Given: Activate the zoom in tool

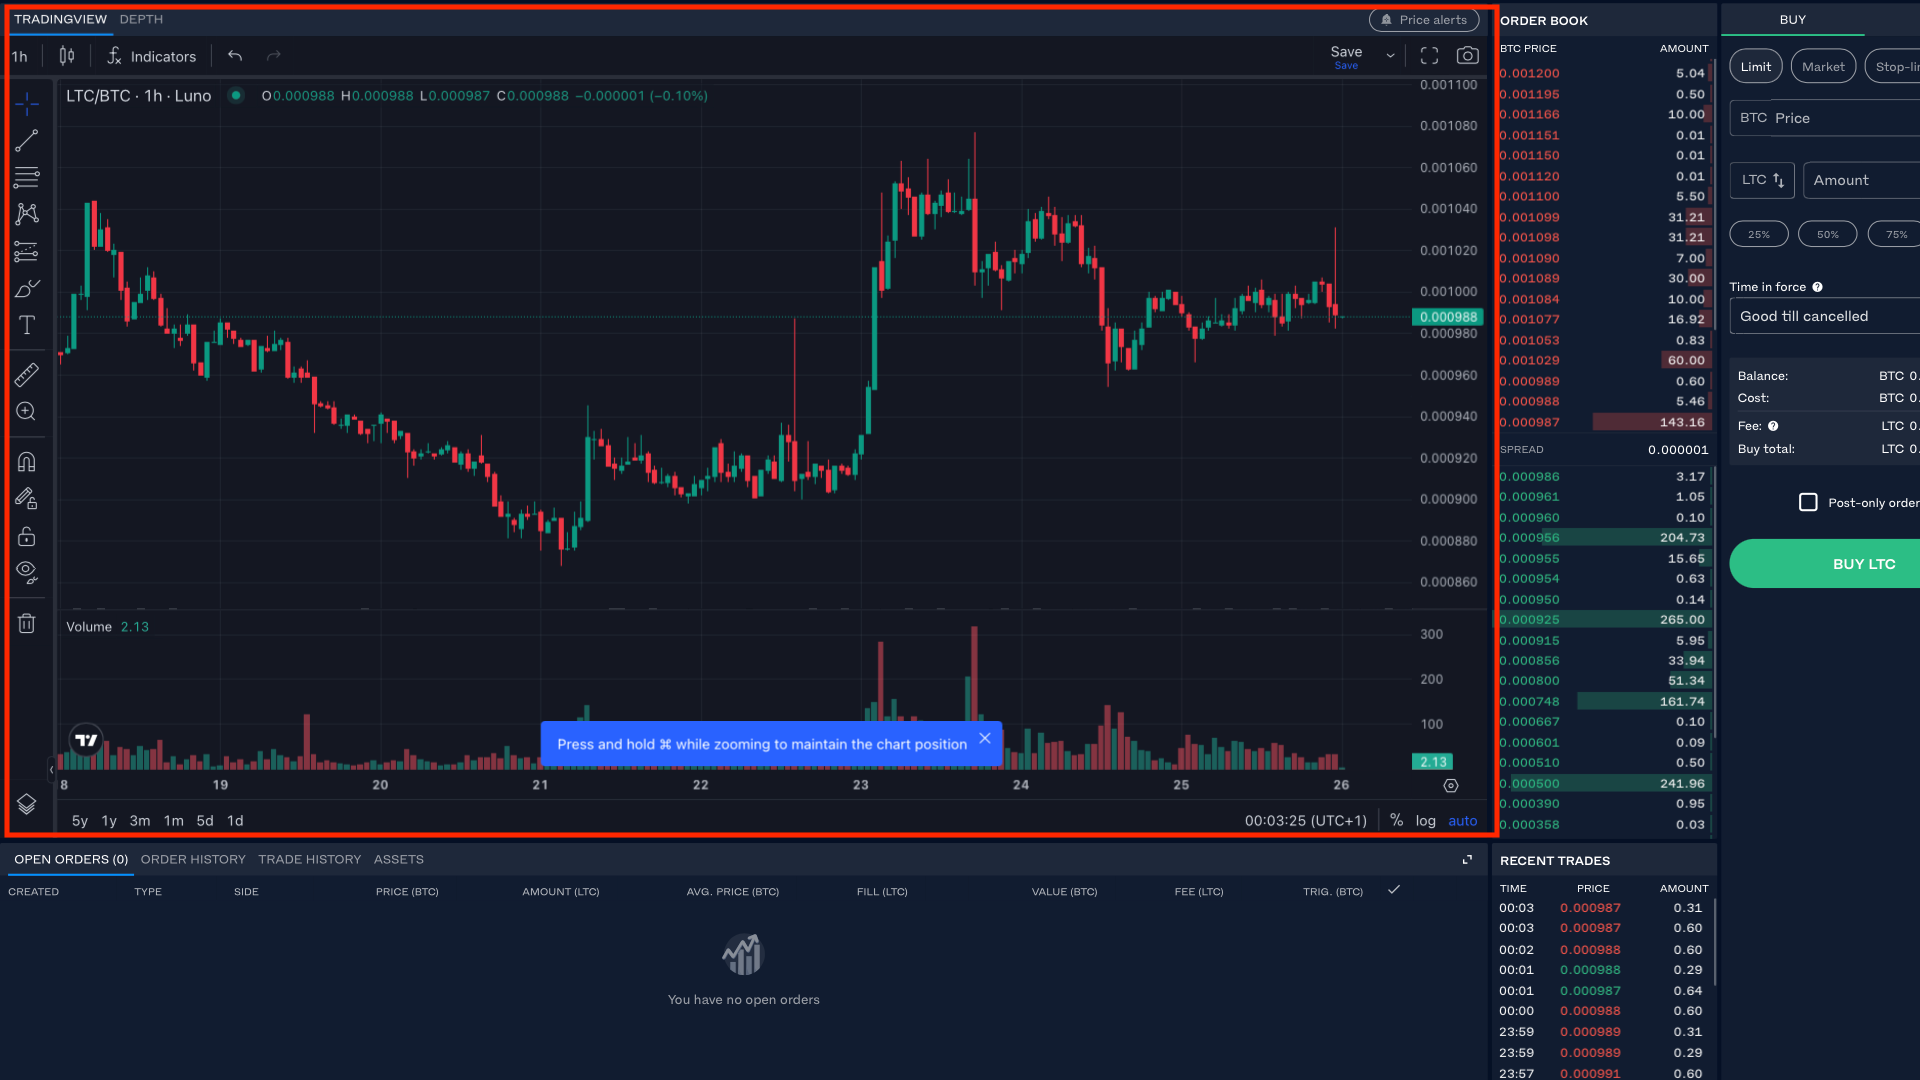Looking at the screenshot, I should tap(27, 411).
